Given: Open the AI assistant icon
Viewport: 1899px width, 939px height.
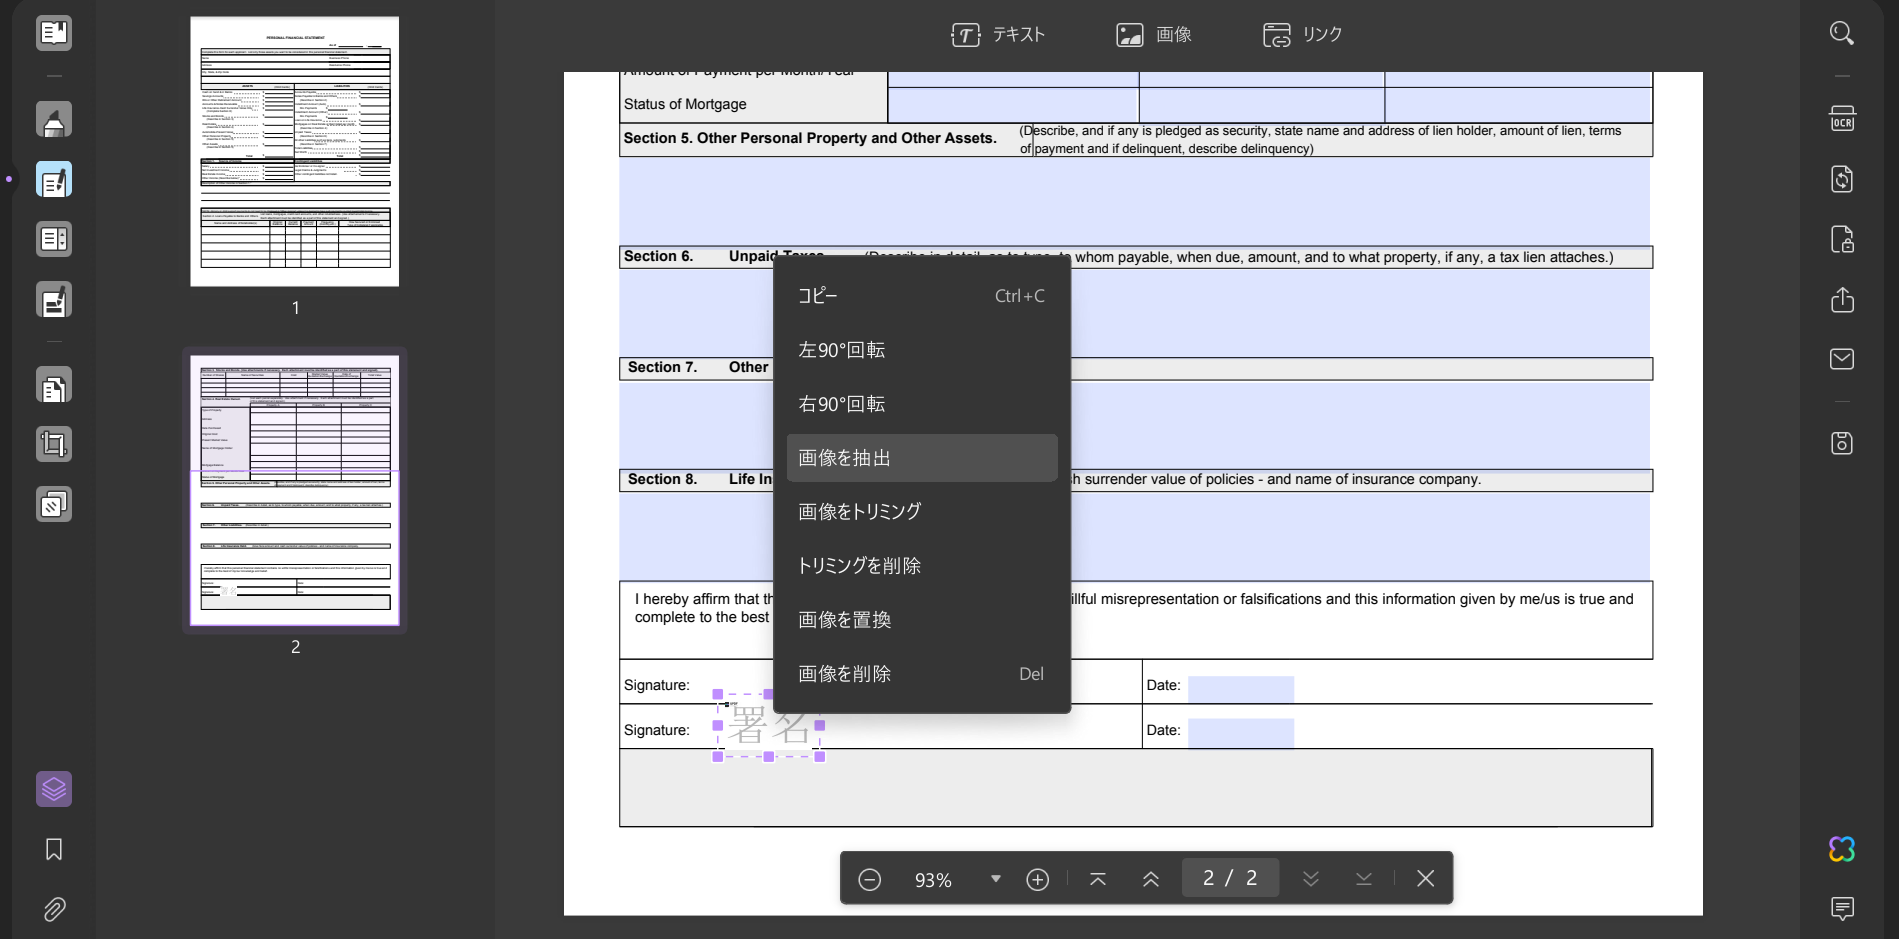Looking at the screenshot, I should pyautogui.click(x=1842, y=849).
